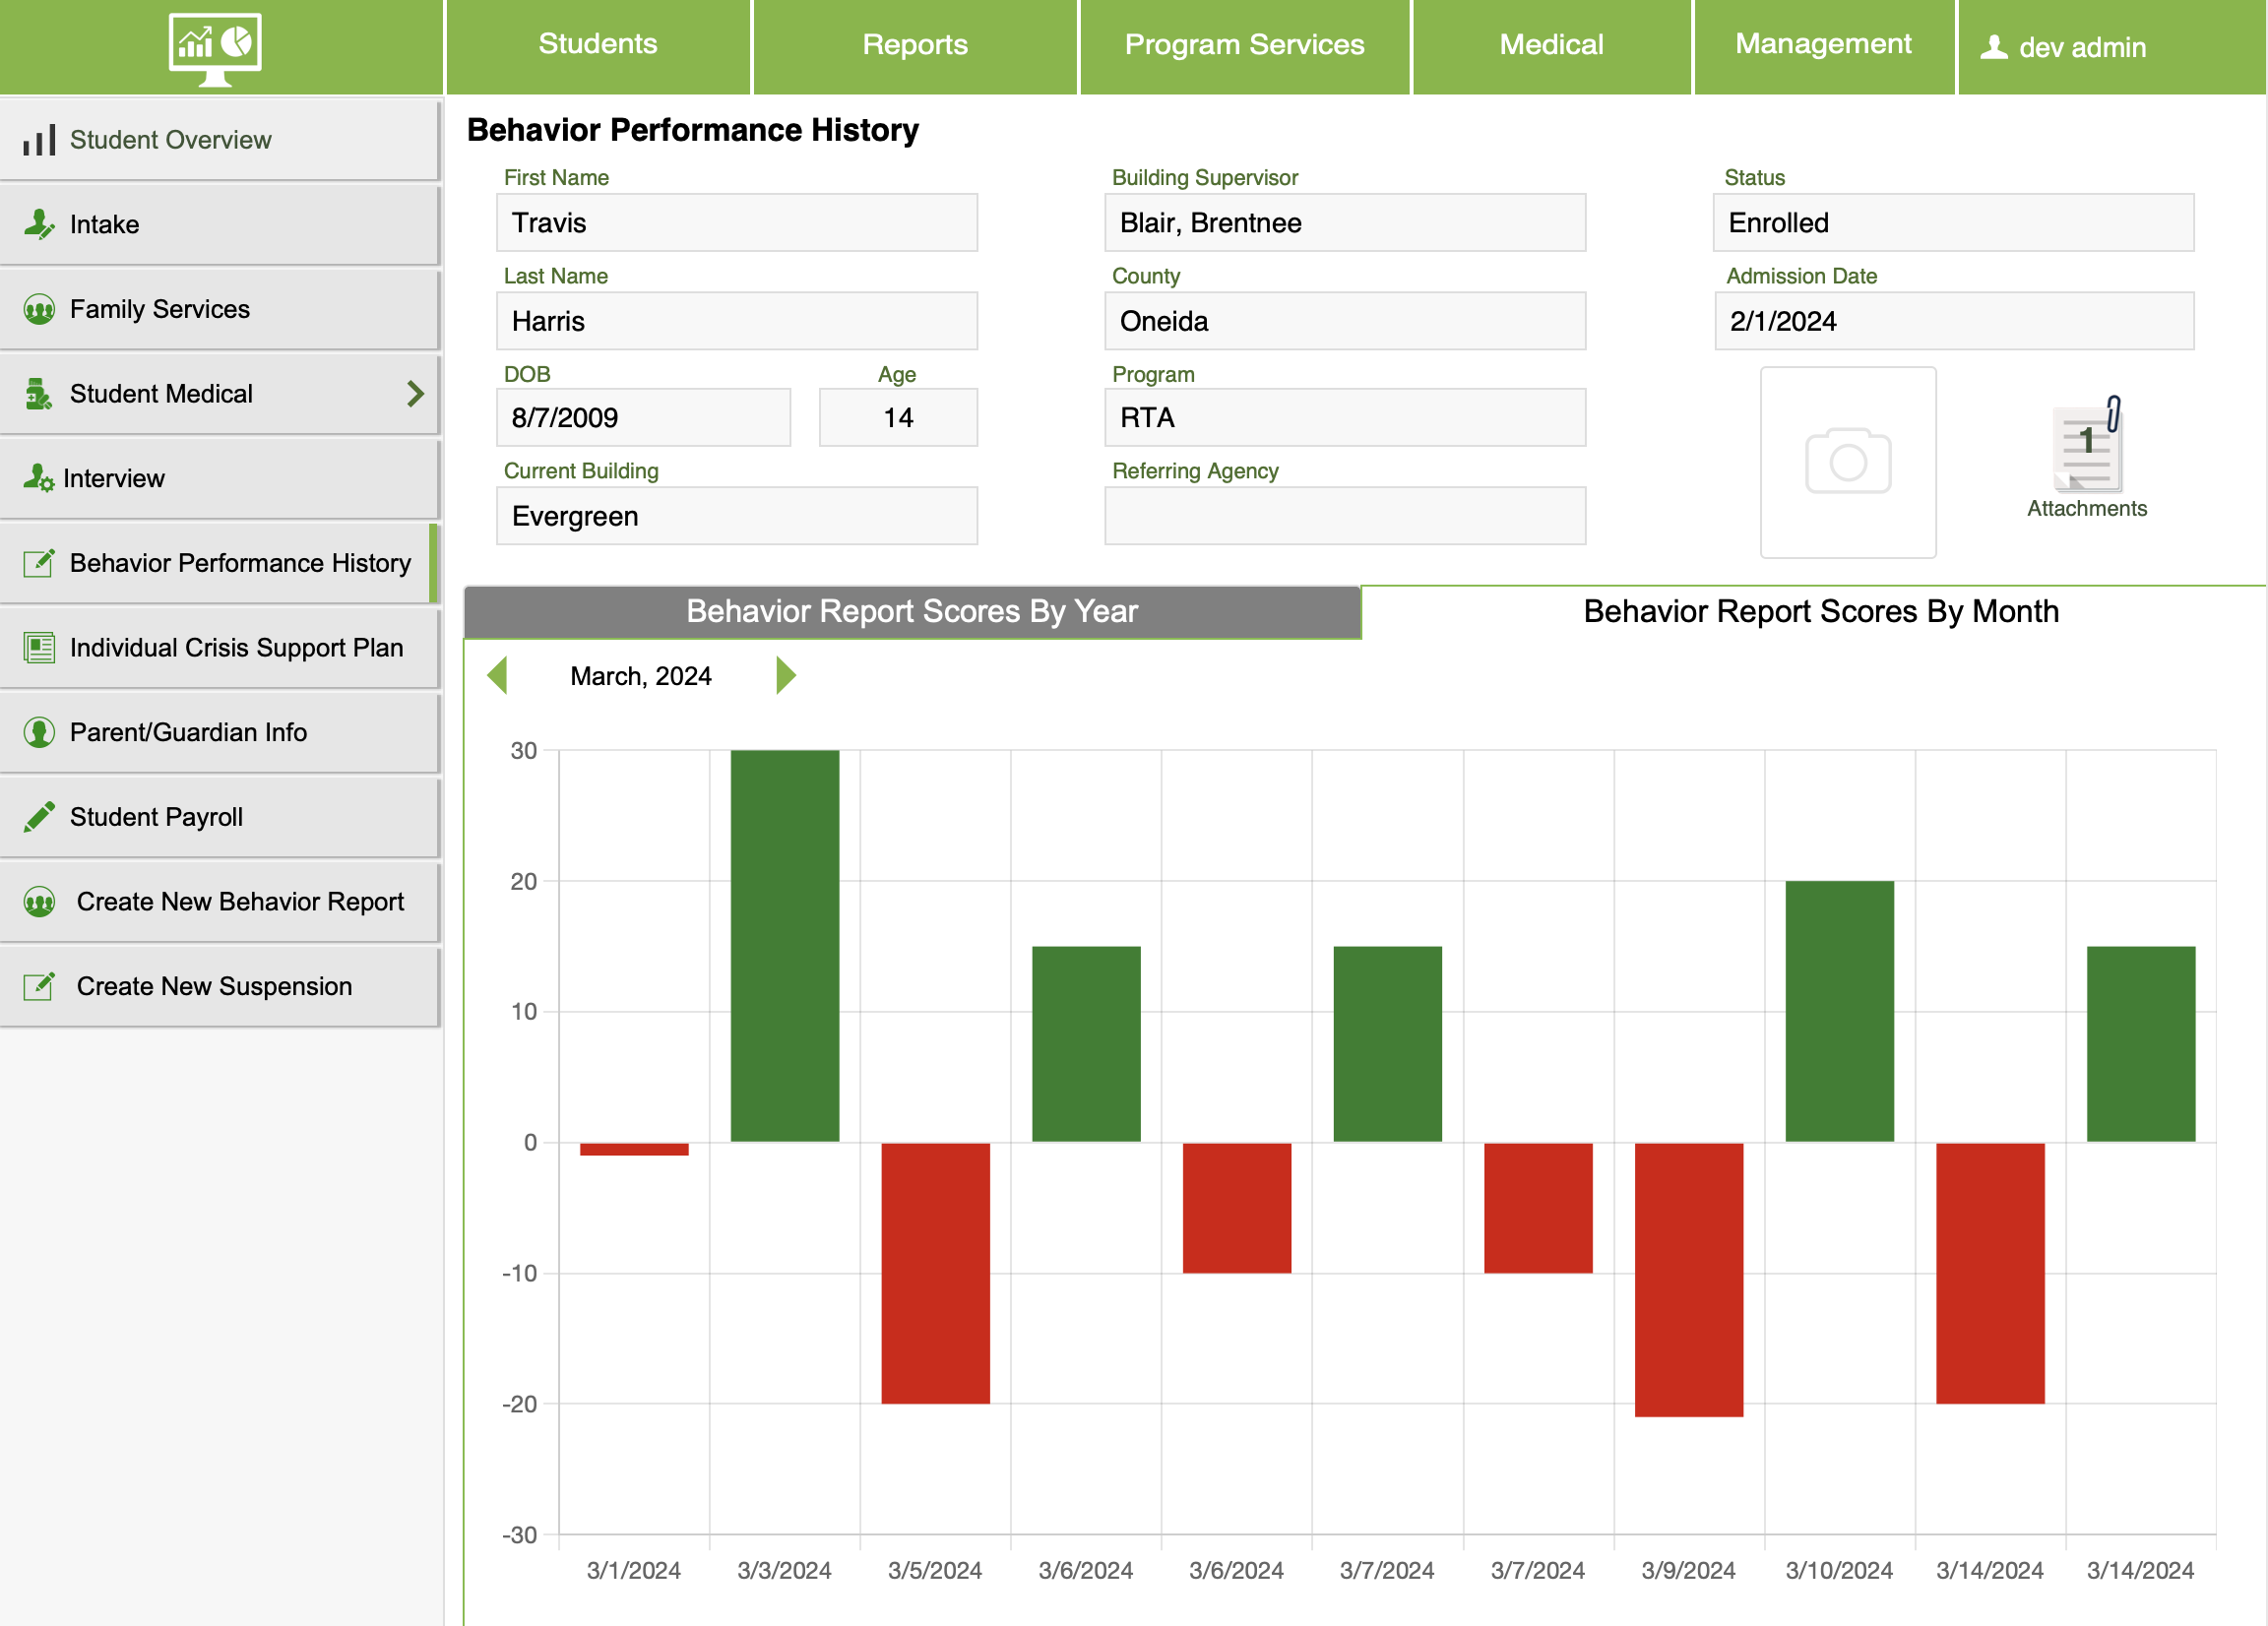The height and width of the screenshot is (1626, 2268).
Task: Click the Last Name field containing Harris
Action: (737, 321)
